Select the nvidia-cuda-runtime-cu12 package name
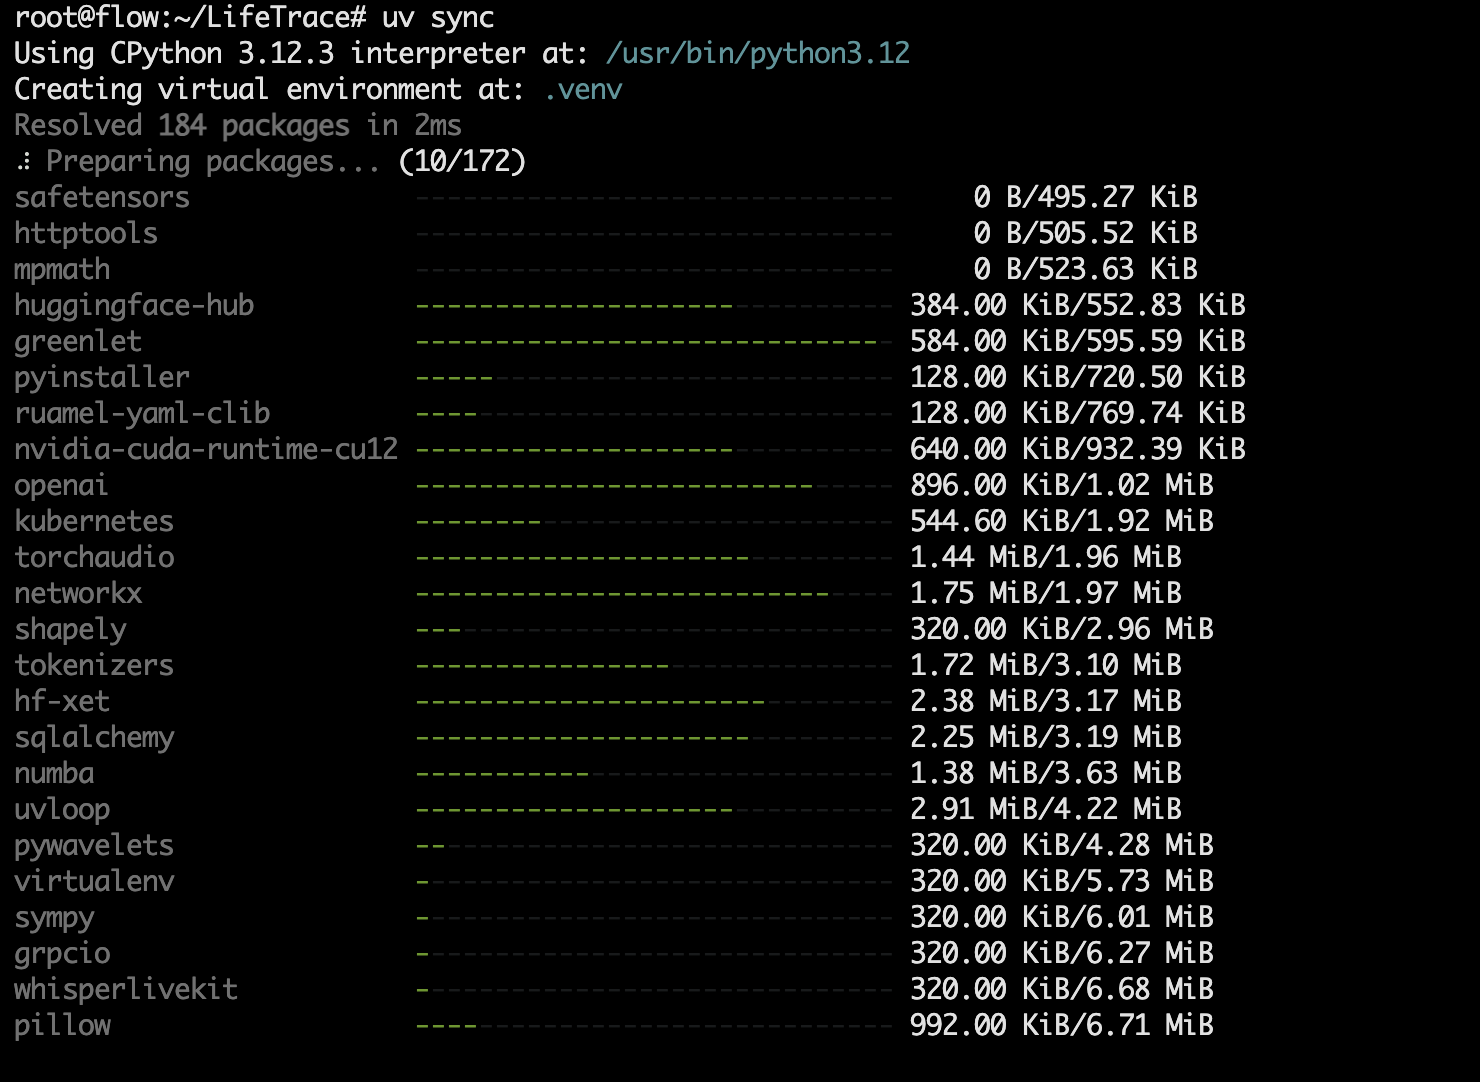The height and width of the screenshot is (1082, 1480). coord(206,449)
